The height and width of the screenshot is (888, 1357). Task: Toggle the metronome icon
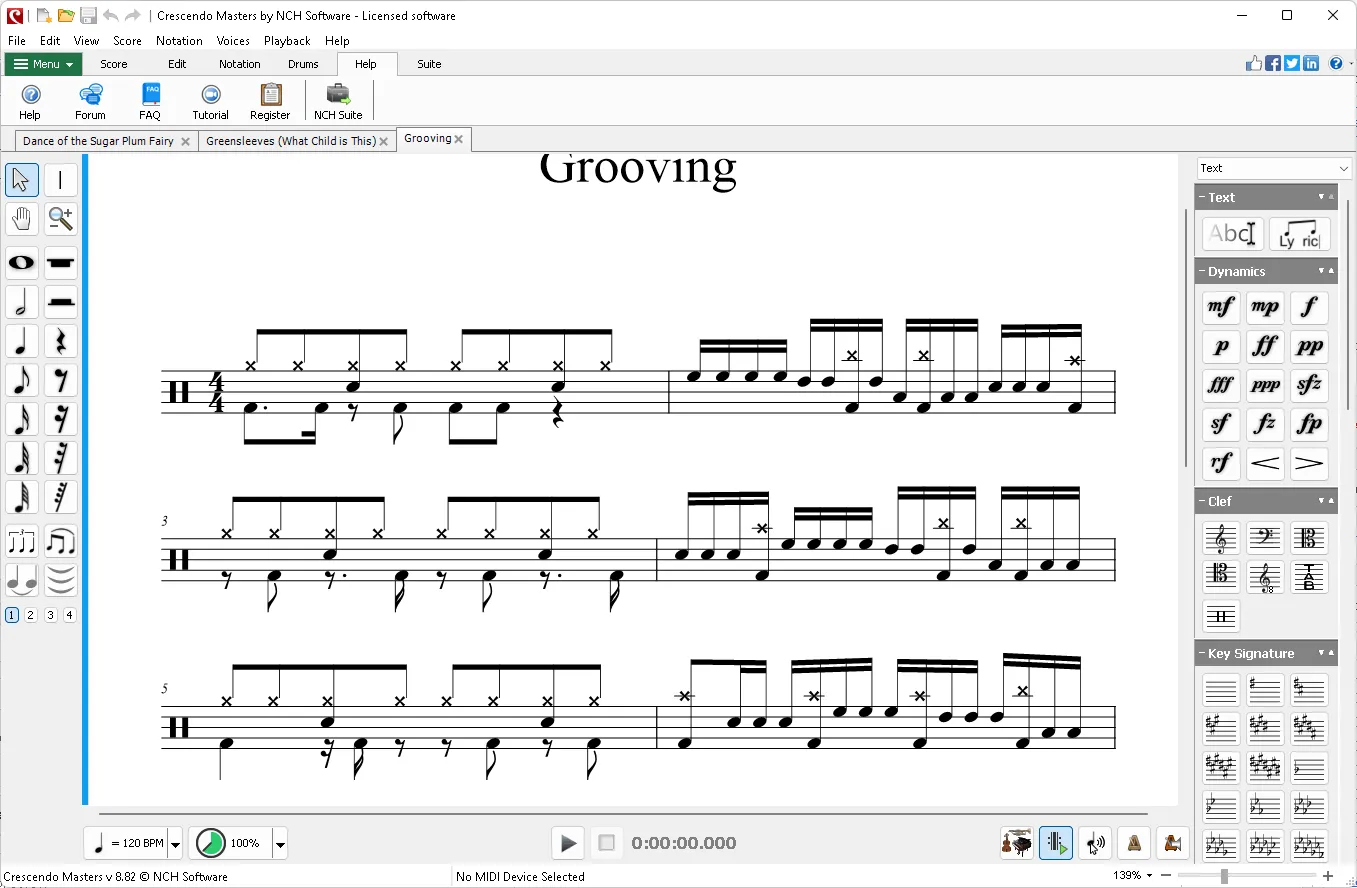[x=1134, y=843]
